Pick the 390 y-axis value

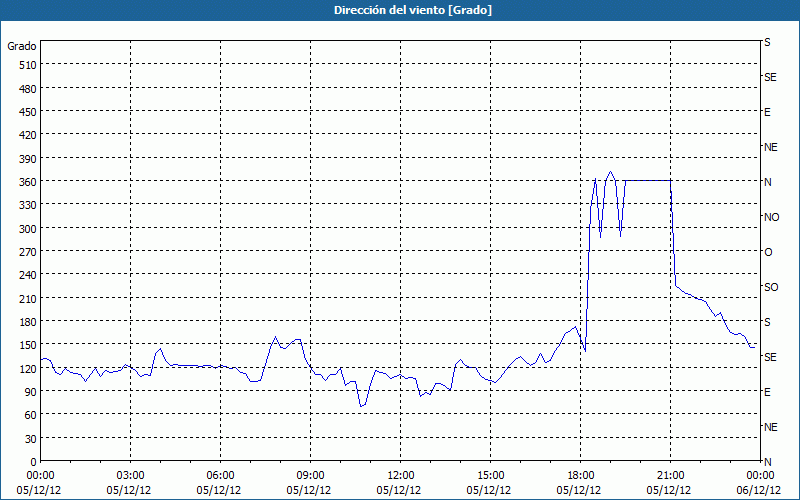pyautogui.click(x=28, y=159)
